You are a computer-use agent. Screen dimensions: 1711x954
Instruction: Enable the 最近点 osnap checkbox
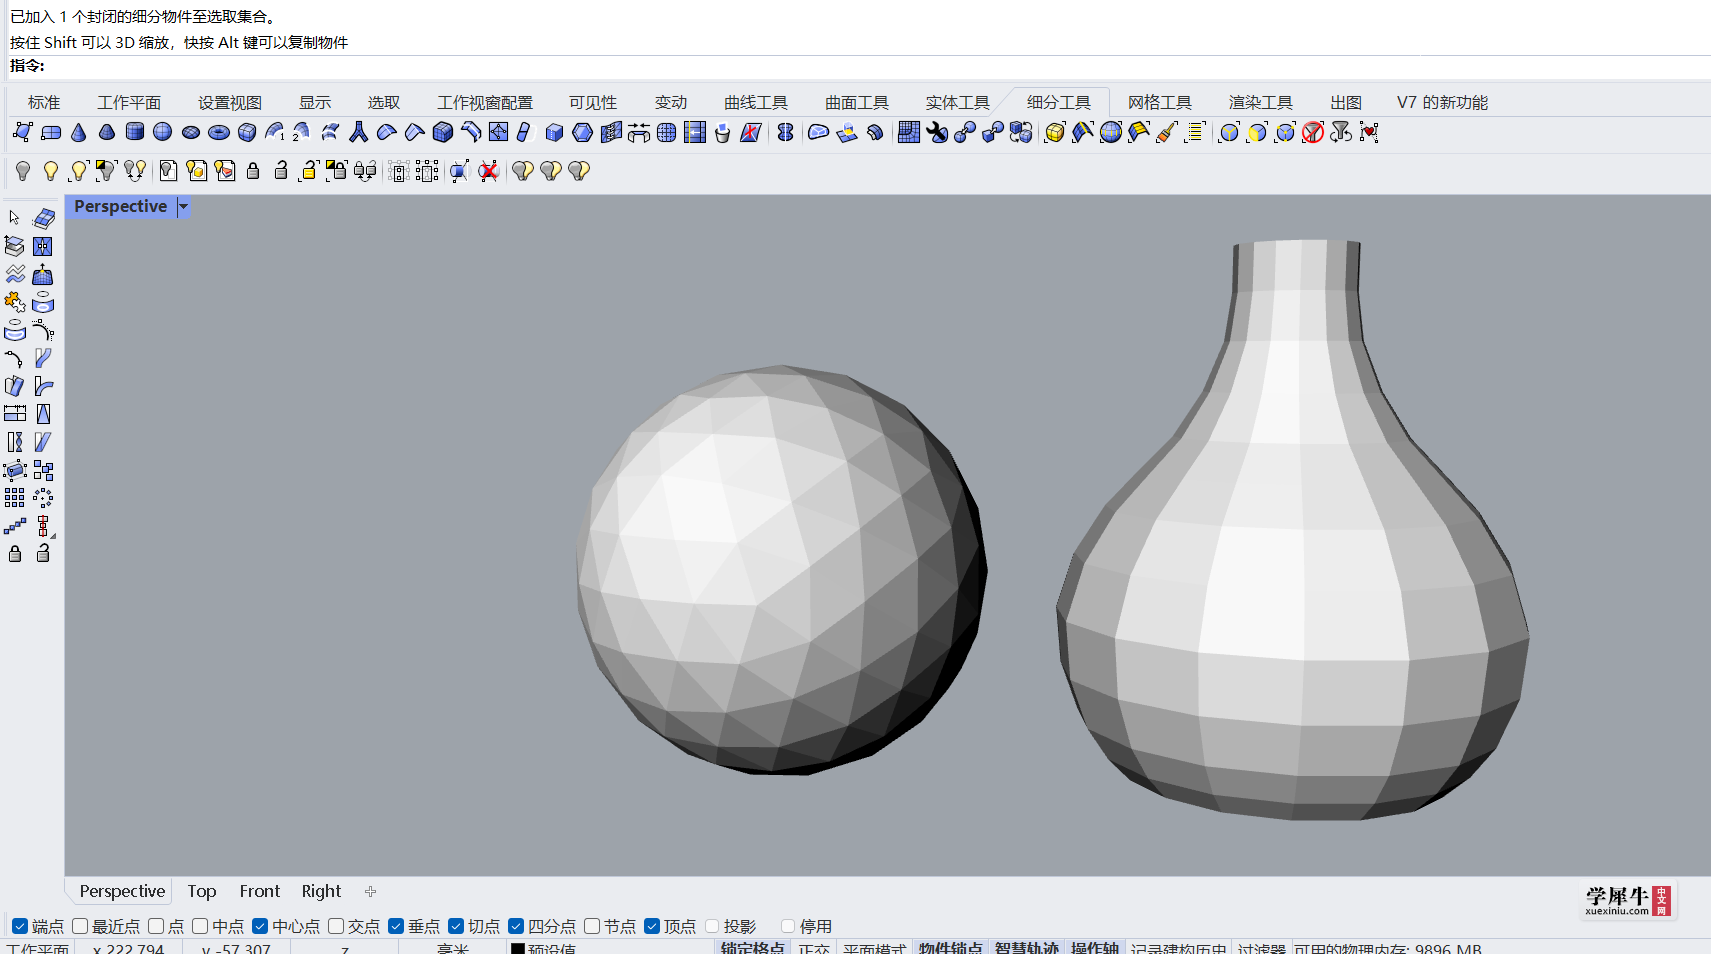coord(80,926)
